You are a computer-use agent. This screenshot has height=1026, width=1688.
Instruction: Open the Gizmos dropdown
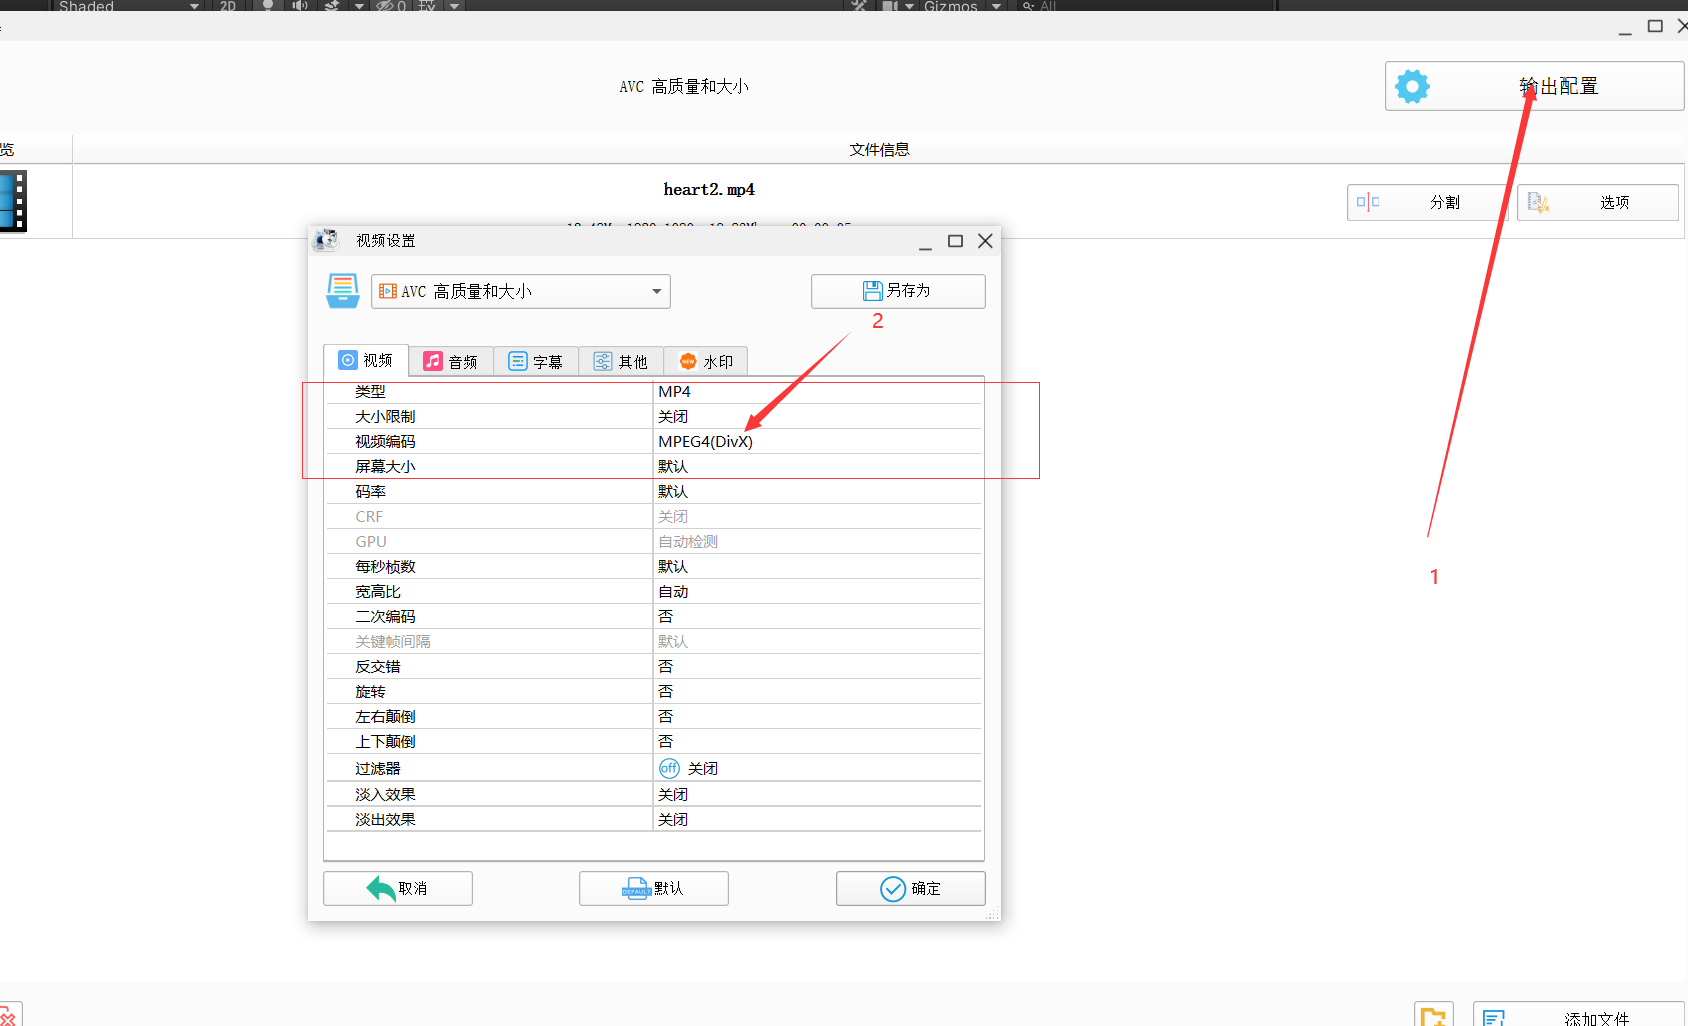995,6
